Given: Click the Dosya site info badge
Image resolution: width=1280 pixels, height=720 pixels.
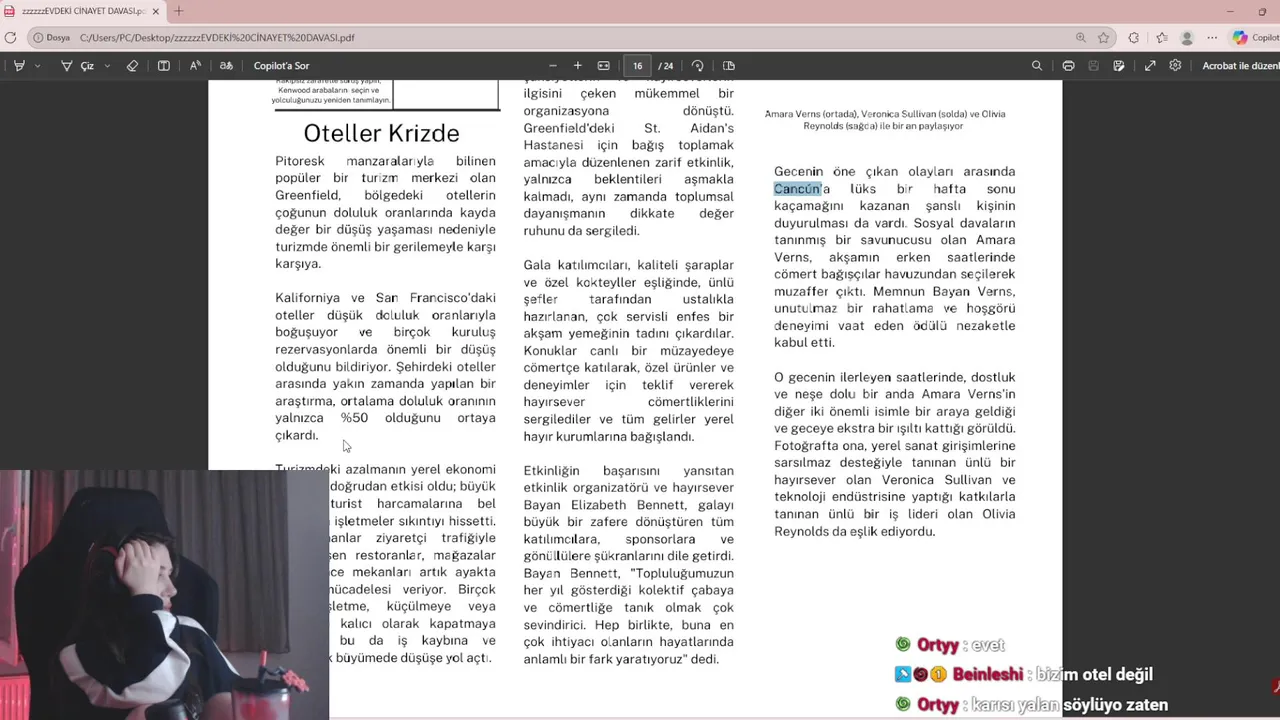Looking at the screenshot, I should click(x=51, y=38).
